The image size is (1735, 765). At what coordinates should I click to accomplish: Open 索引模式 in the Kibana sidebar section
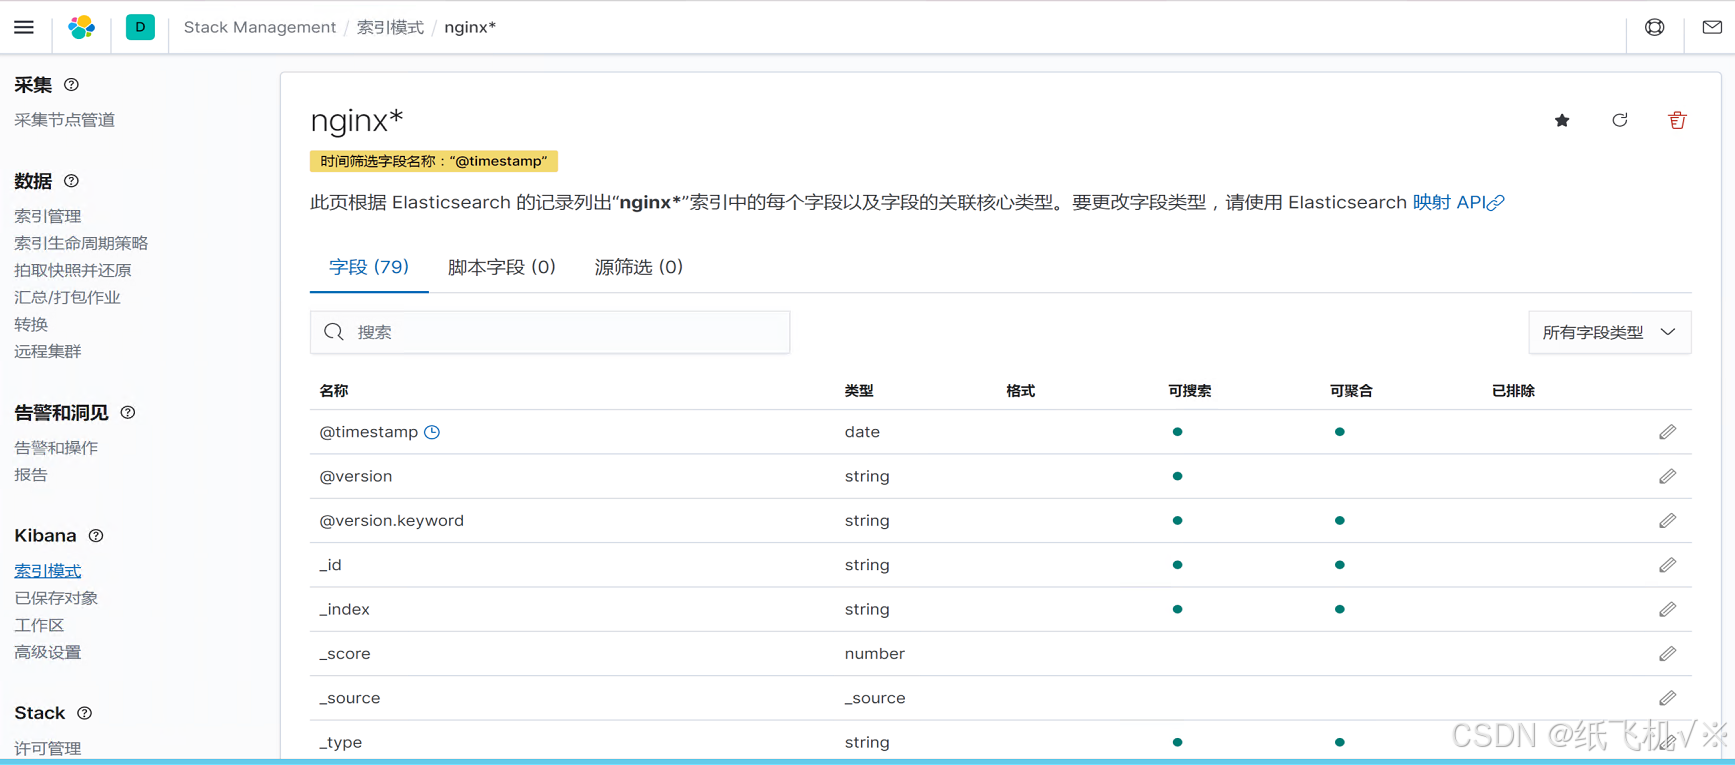click(48, 571)
